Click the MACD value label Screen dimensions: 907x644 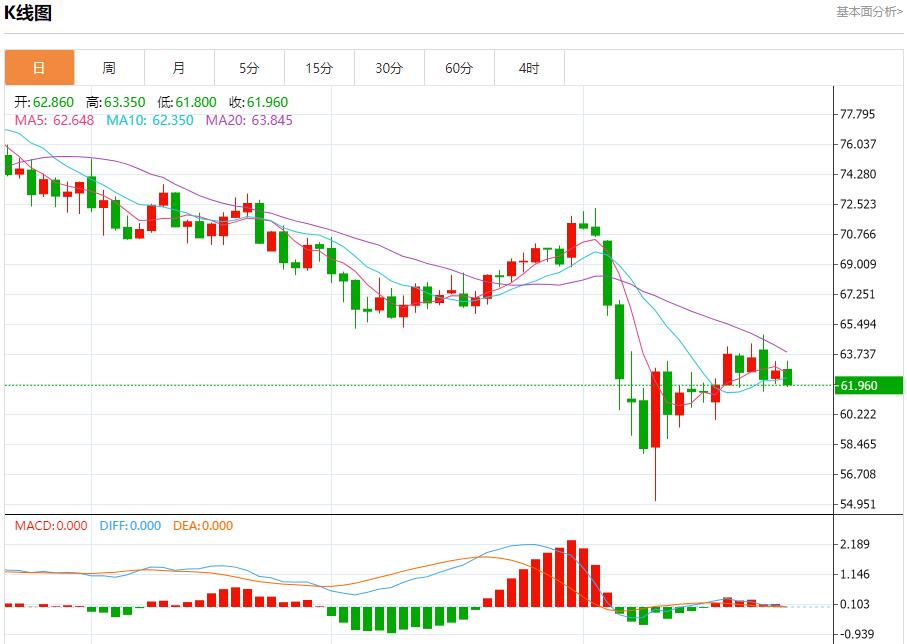tap(51, 526)
